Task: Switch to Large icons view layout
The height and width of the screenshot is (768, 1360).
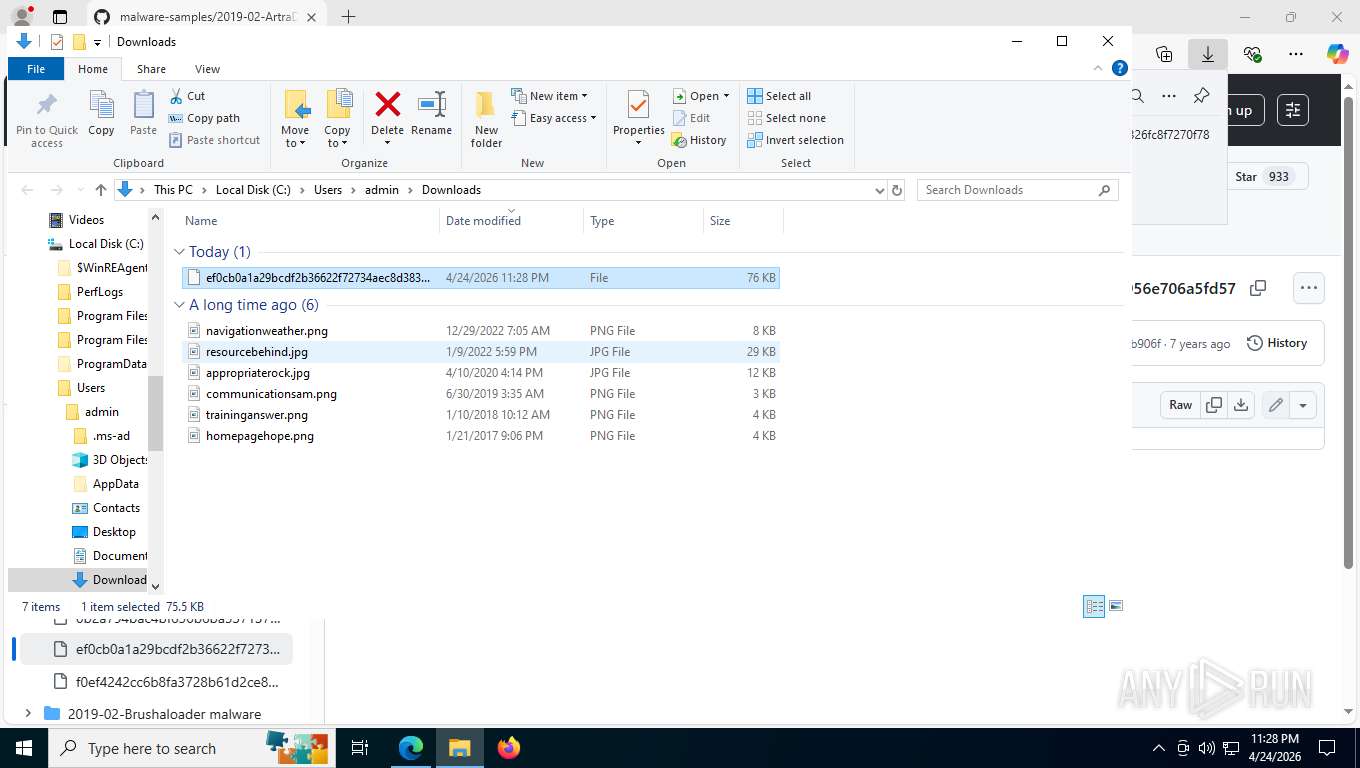Action: click(1116, 606)
